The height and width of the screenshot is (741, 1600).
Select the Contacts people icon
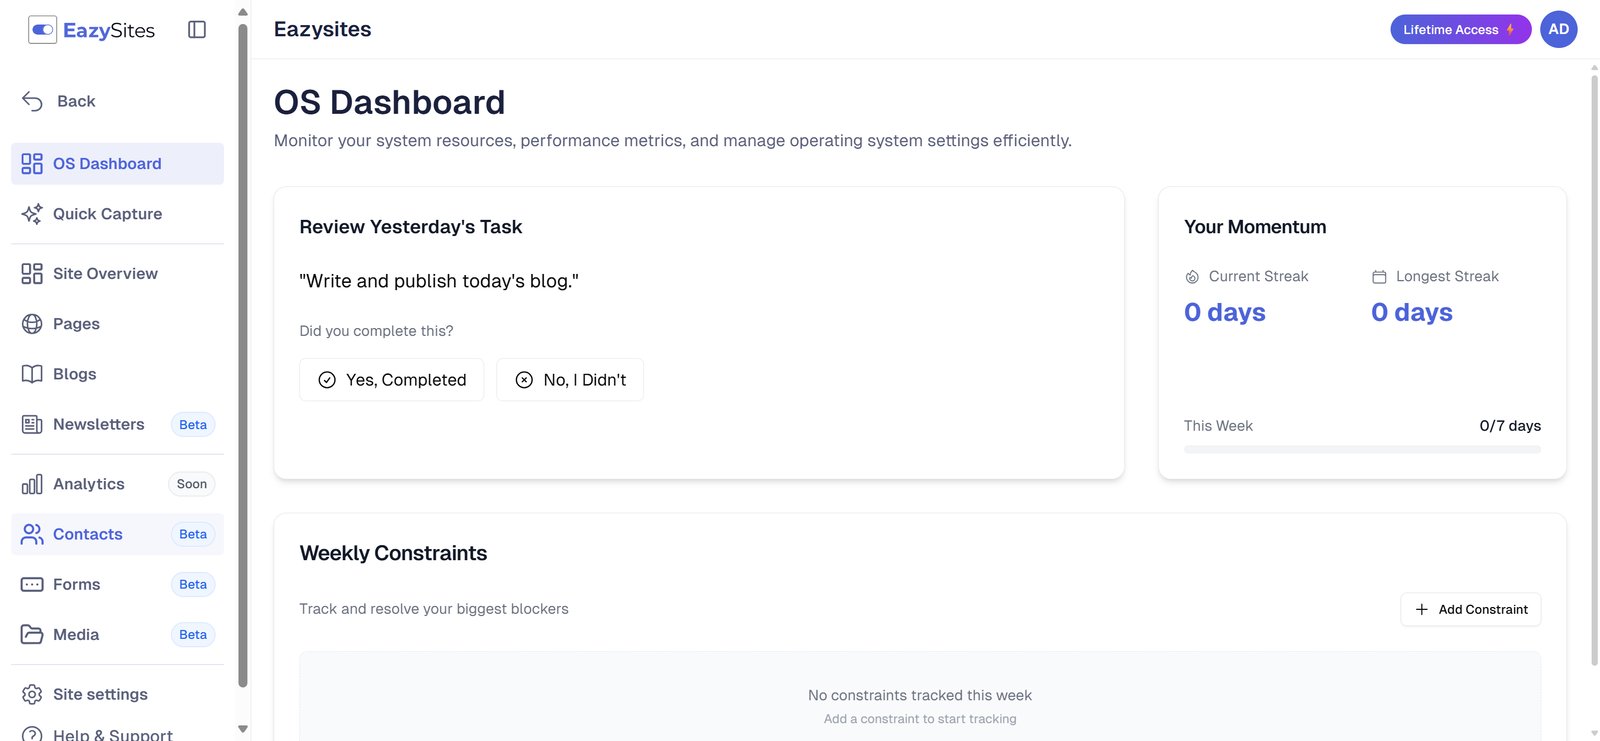[x=32, y=535]
